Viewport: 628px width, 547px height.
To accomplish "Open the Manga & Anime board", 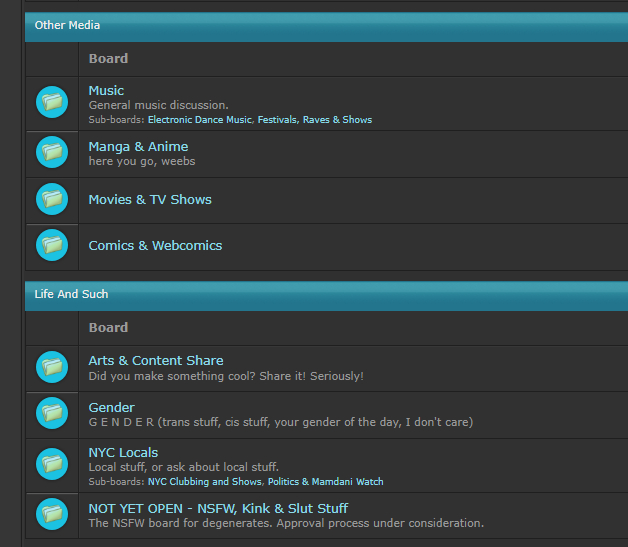I will [138, 147].
